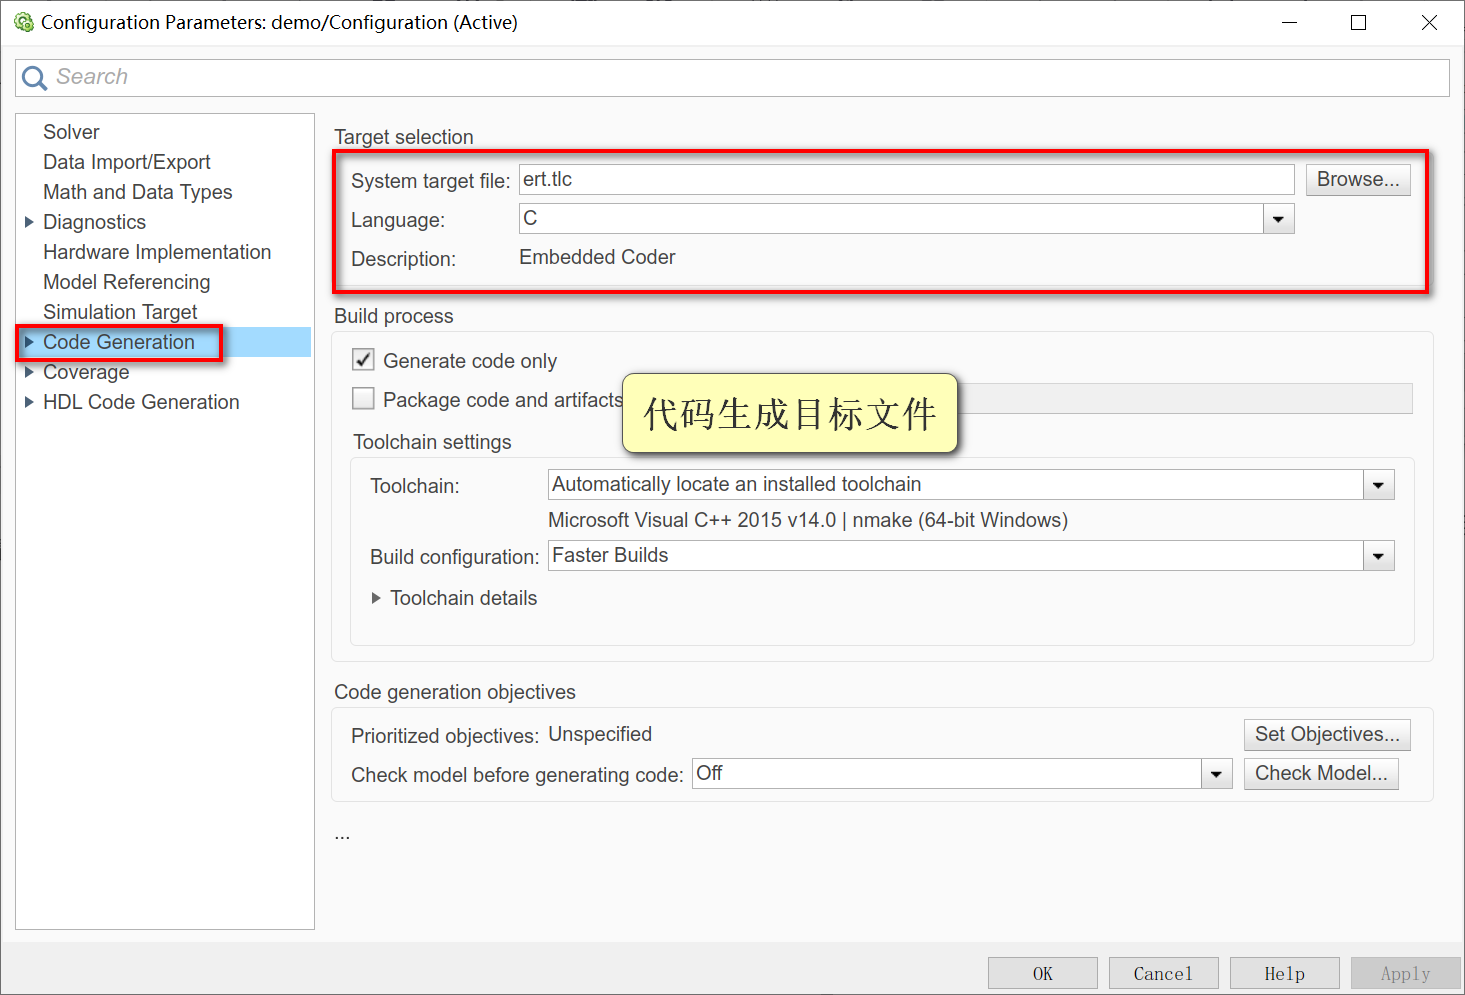Viewport: 1465px width, 995px height.
Task: Click the Embedded Coder description text
Action: tap(597, 258)
